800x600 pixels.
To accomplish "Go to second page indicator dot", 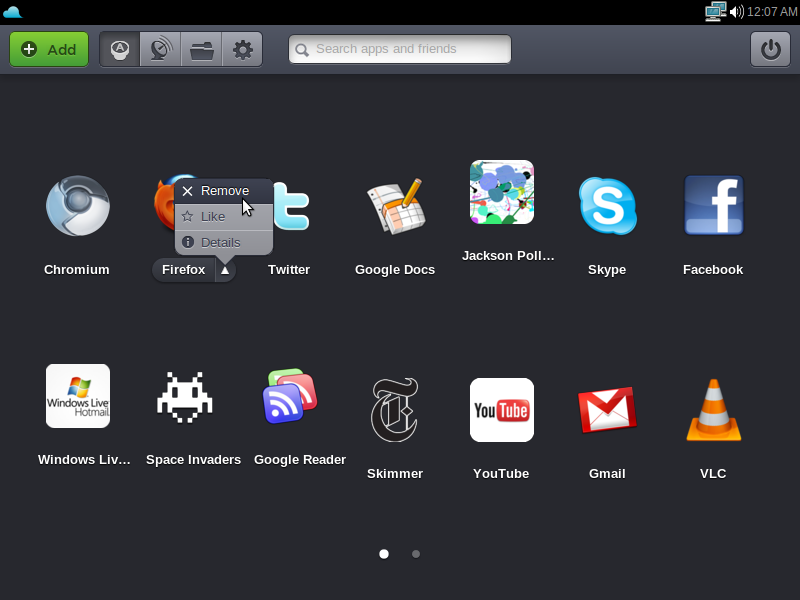I will pyautogui.click(x=416, y=553).
